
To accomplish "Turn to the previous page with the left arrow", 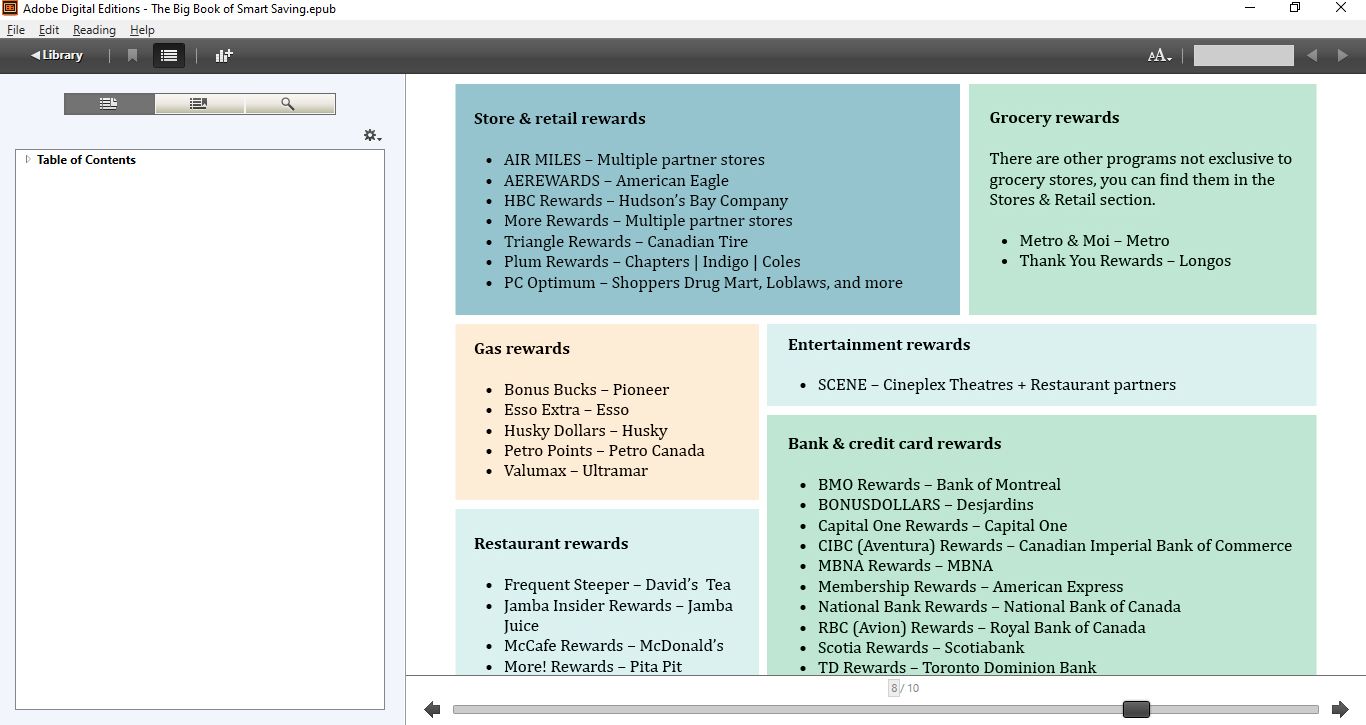I will [432, 709].
